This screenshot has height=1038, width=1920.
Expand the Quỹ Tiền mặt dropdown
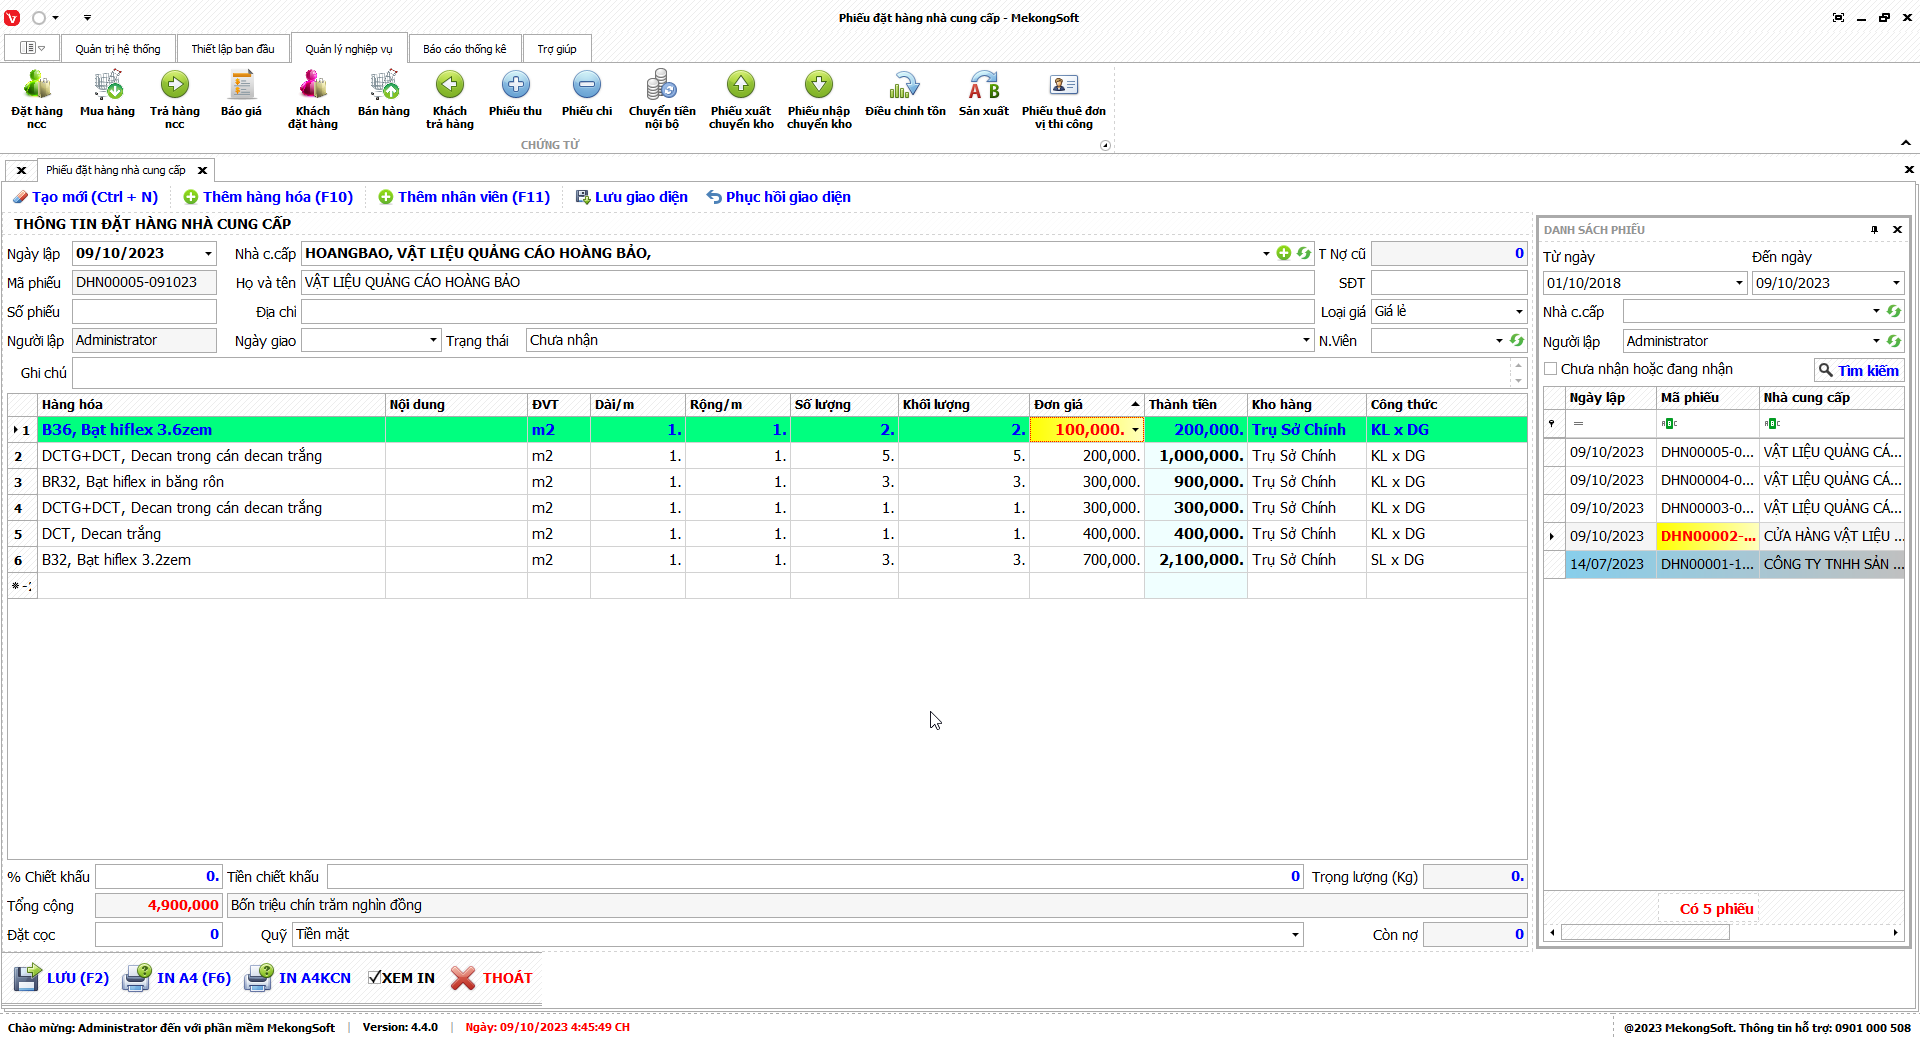(x=1295, y=935)
